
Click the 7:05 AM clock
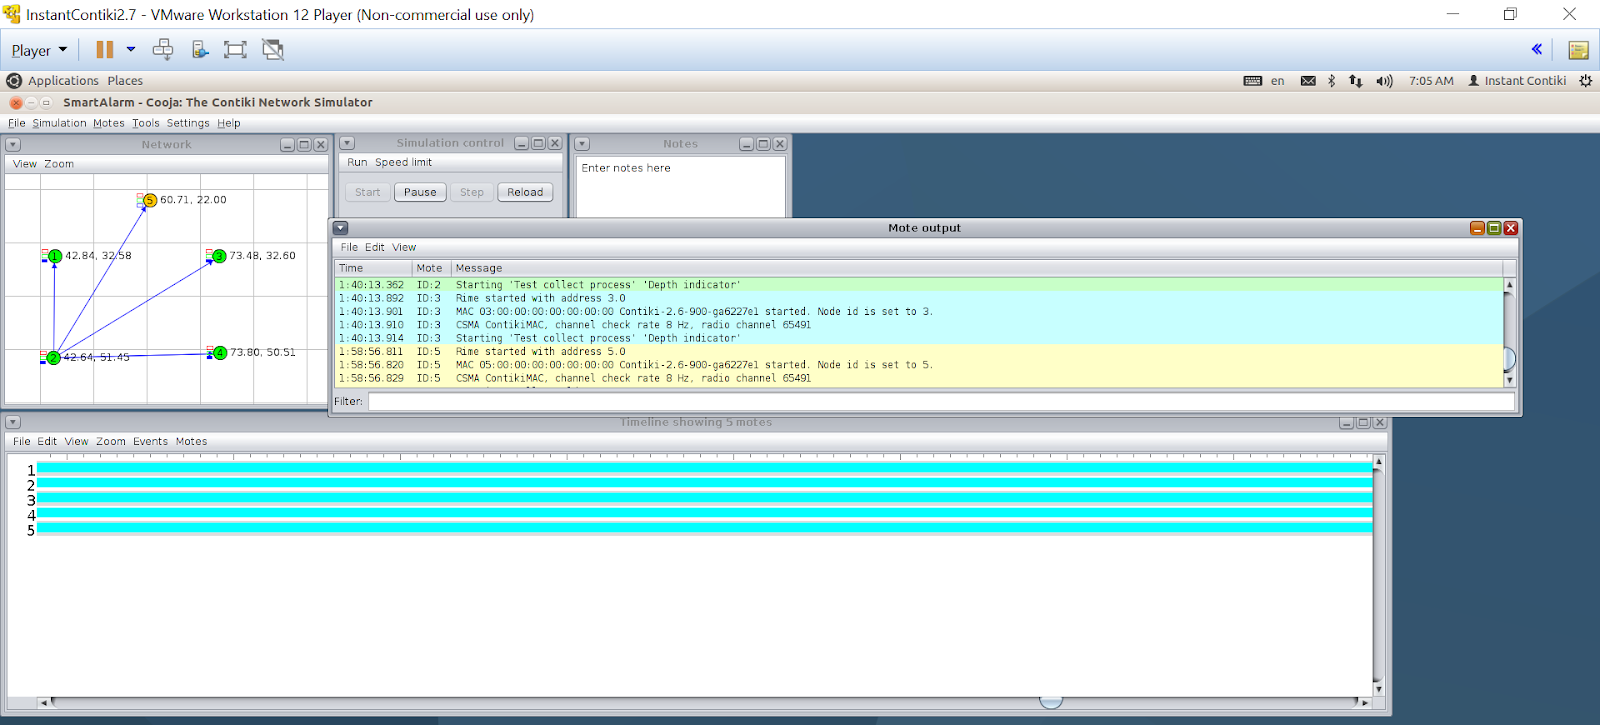coord(1431,81)
